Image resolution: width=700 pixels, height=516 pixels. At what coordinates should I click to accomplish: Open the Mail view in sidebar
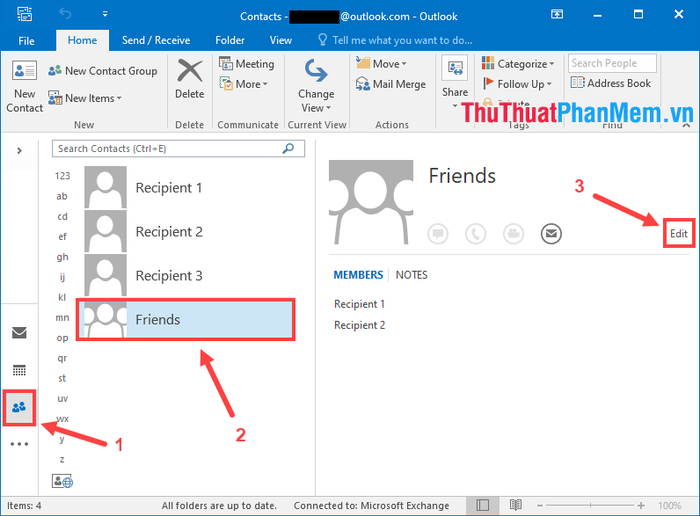(19, 333)
